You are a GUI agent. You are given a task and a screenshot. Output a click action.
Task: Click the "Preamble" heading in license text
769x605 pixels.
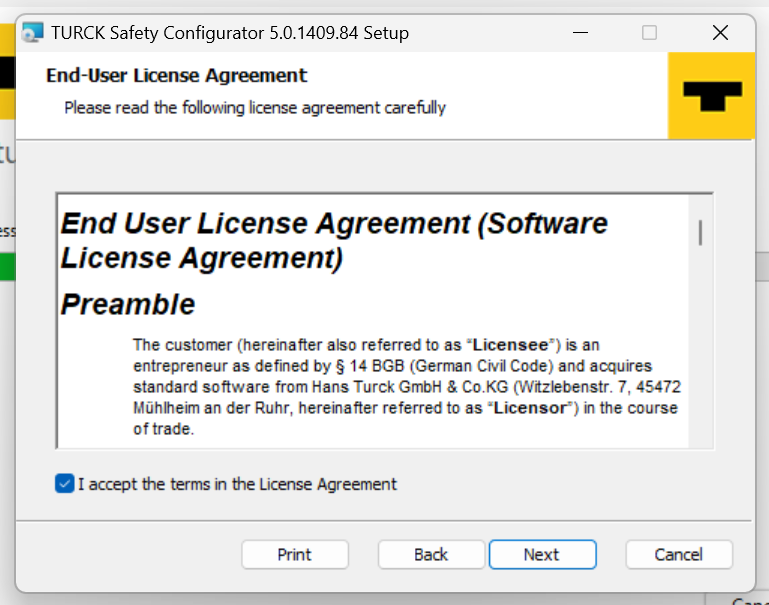click(128, 304)
